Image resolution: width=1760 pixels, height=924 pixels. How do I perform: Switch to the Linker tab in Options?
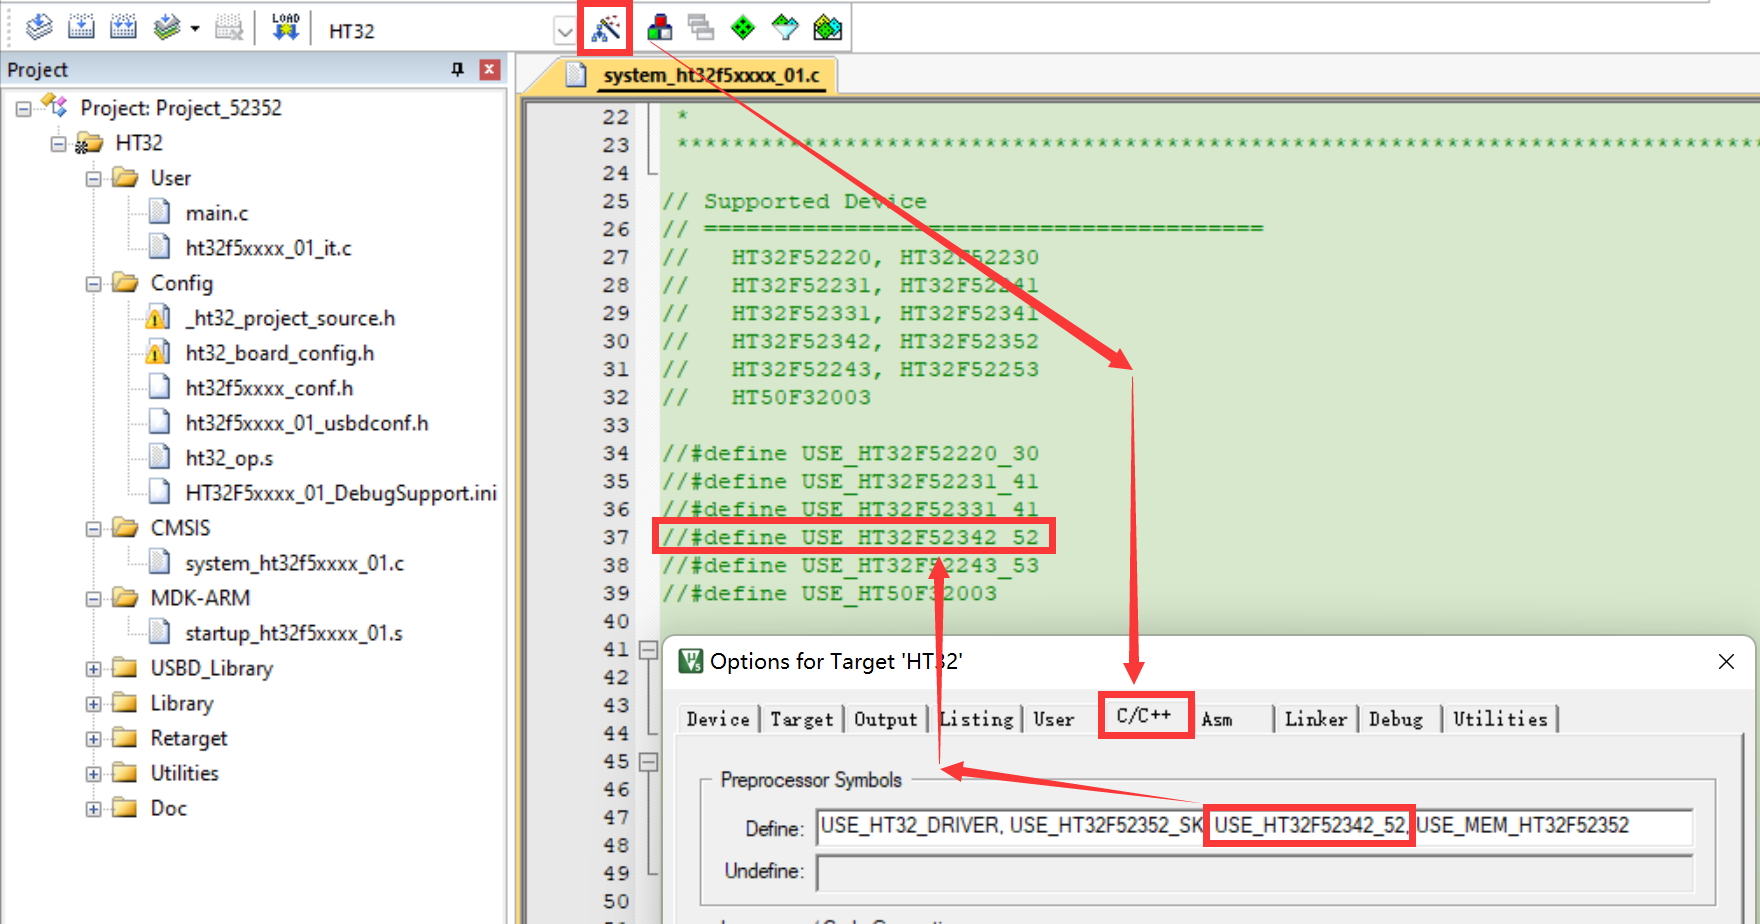point(1315,719)
